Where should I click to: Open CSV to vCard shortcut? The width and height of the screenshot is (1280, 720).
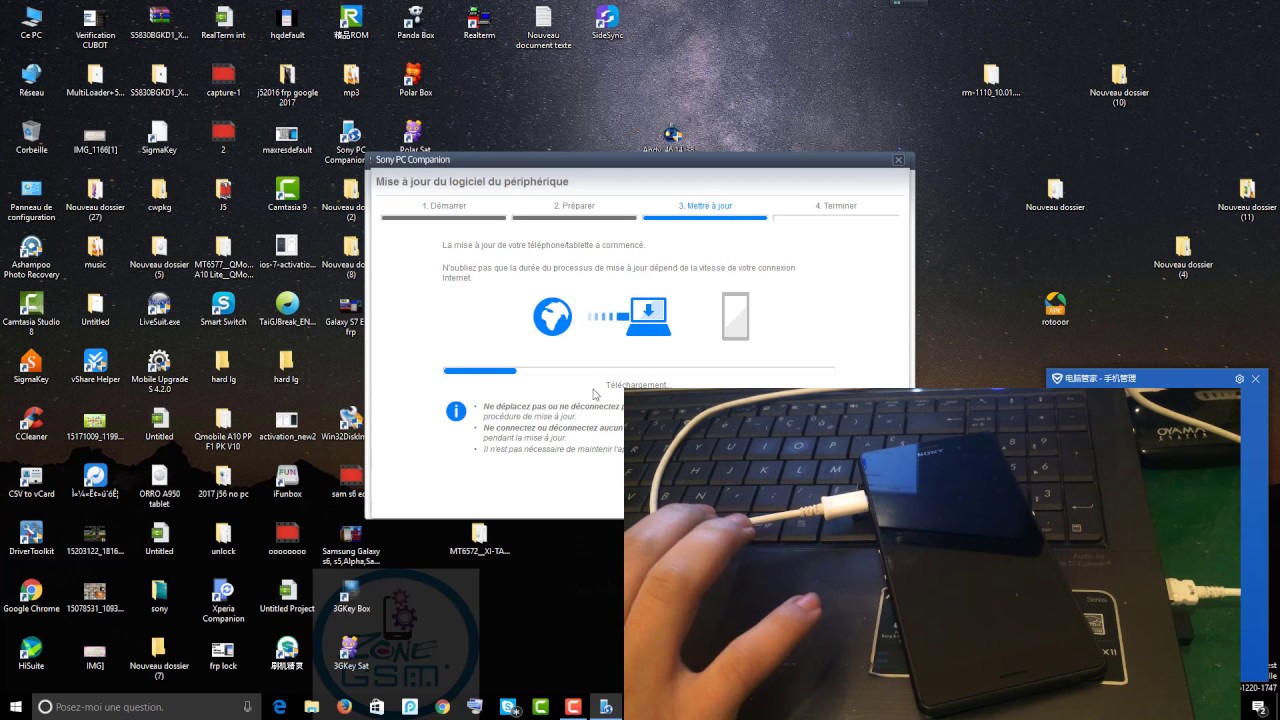tap(31, 481)
